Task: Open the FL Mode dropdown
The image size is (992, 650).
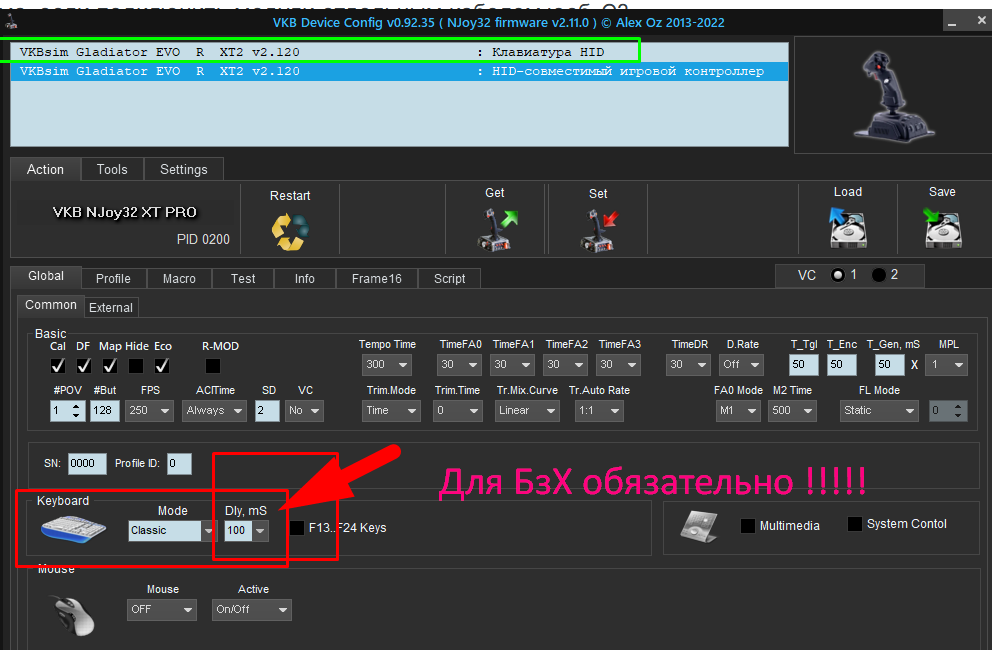Action: point(879,411)
